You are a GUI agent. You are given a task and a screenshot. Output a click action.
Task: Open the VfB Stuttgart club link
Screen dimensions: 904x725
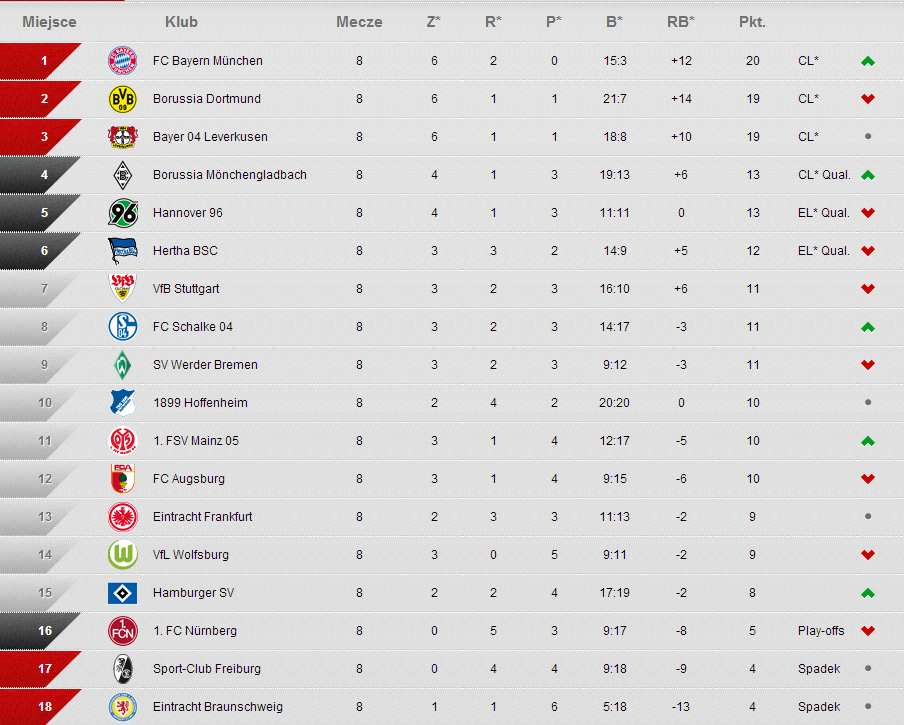[x=186, y=289]
